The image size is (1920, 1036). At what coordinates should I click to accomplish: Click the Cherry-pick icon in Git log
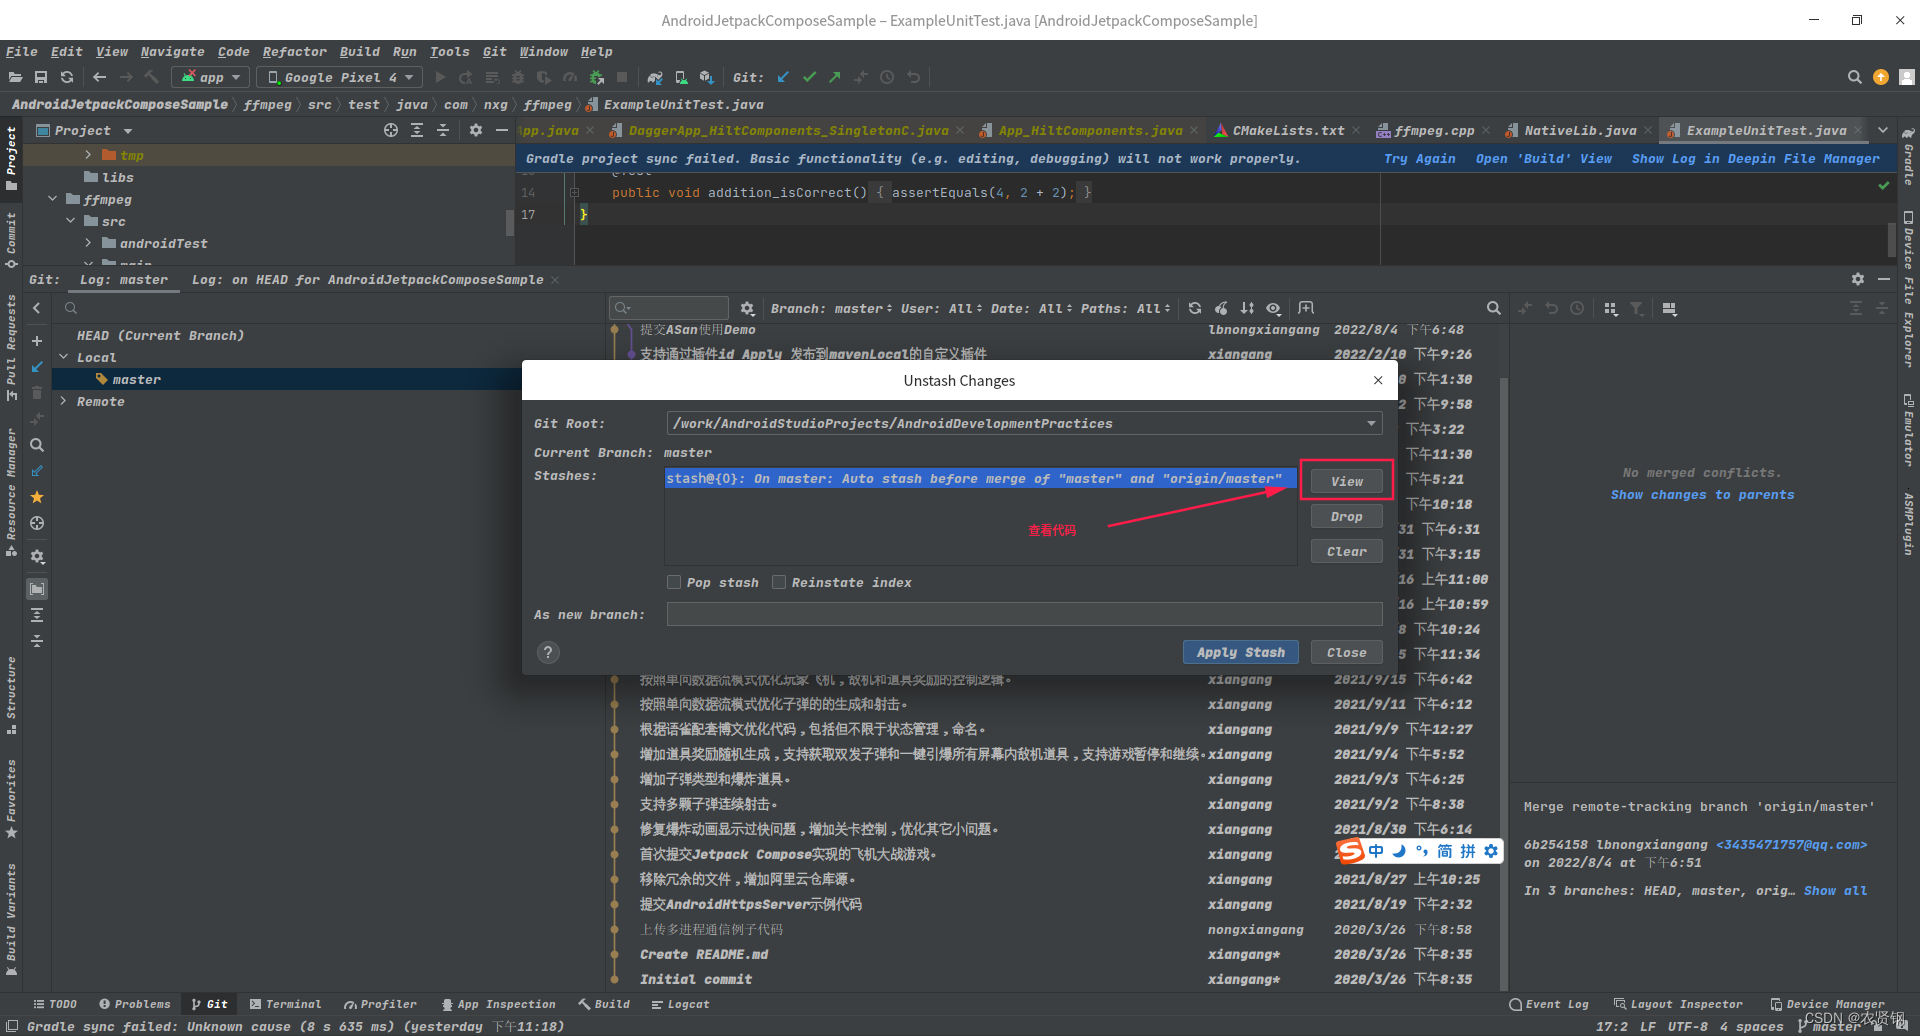click(x=1221, y=308)
